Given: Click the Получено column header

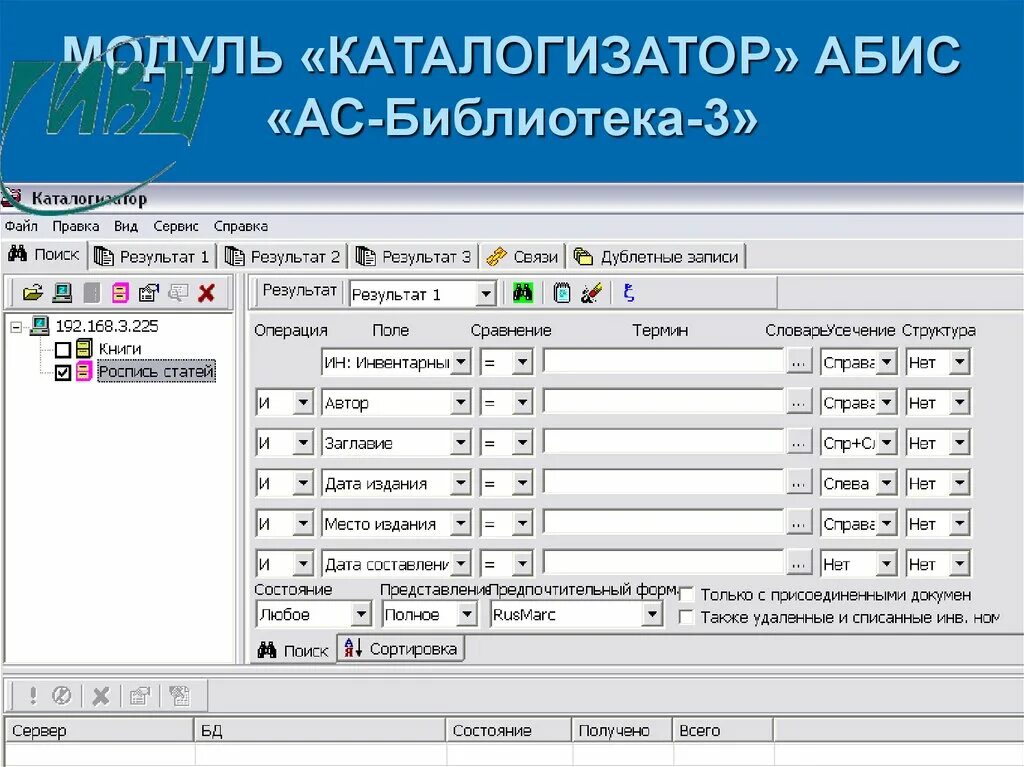Looking at the screenshot, I should (x=622, y=730).
